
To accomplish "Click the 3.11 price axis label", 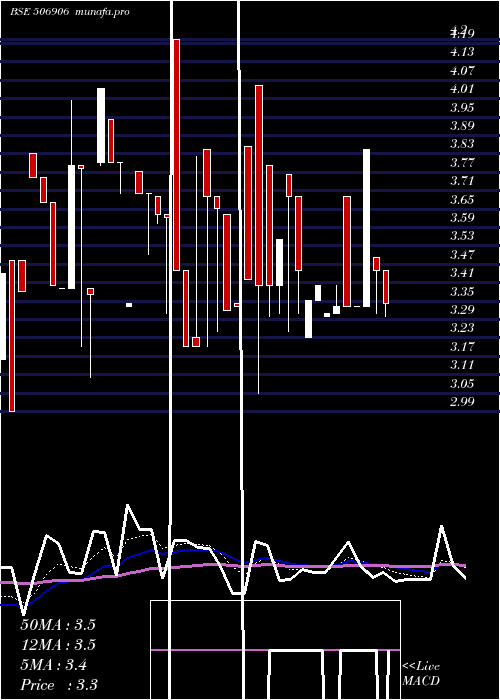I will click(462, 365).
